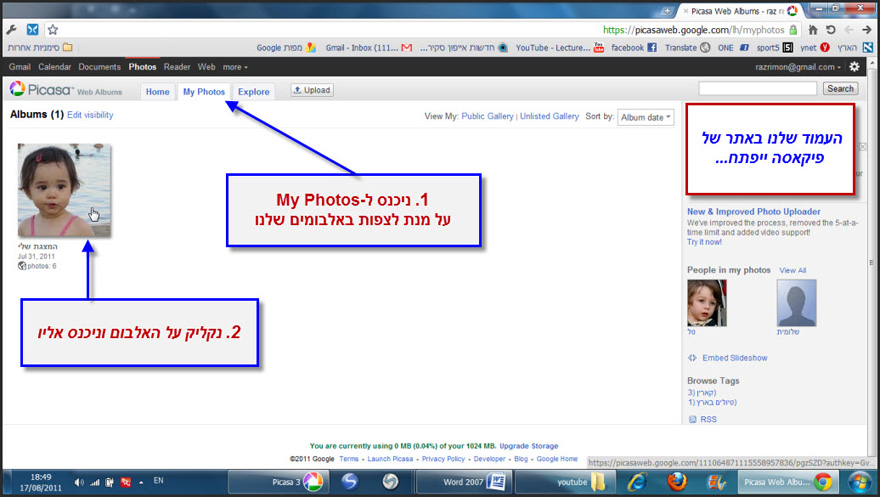Open the sport5 bookmark
This screenshot has height=497, width=880.
774,48
